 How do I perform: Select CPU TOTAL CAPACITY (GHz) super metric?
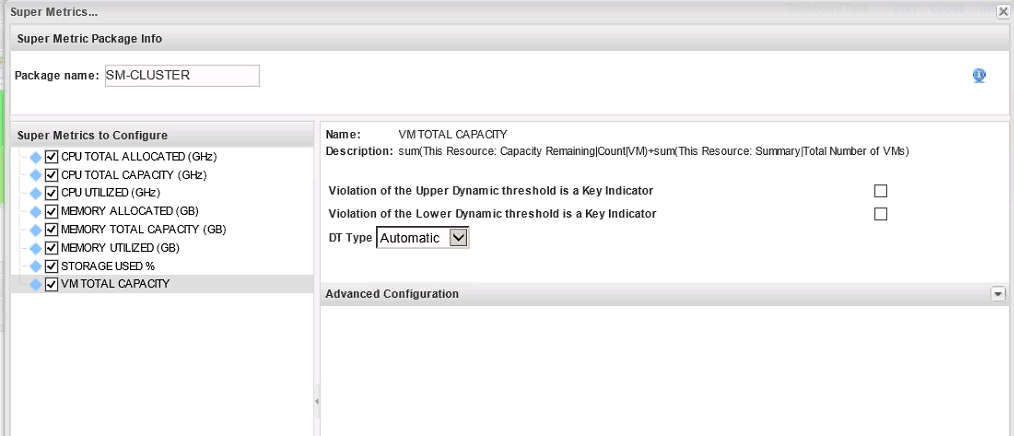click(x=133, y=175)
